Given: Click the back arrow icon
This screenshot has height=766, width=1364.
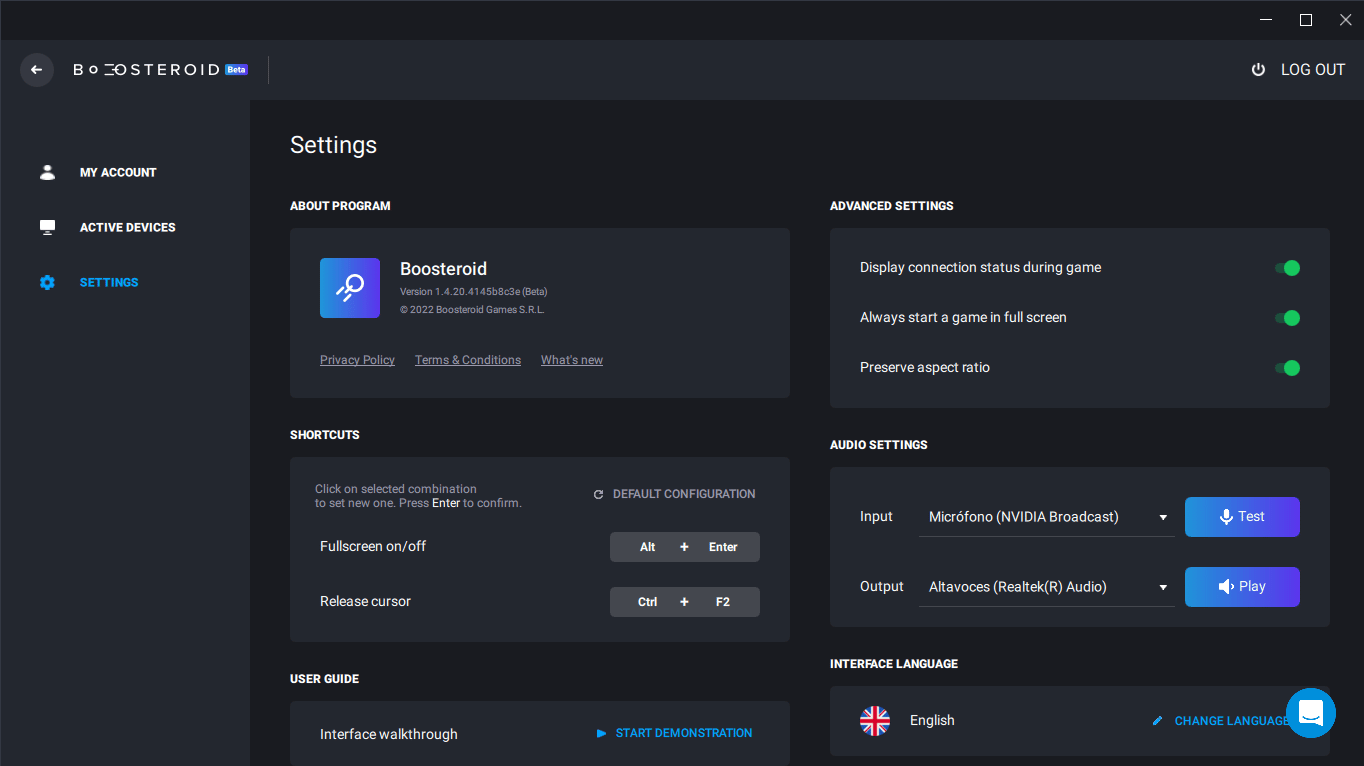Looking at the screenshot, I should click(x=37, y=70).
